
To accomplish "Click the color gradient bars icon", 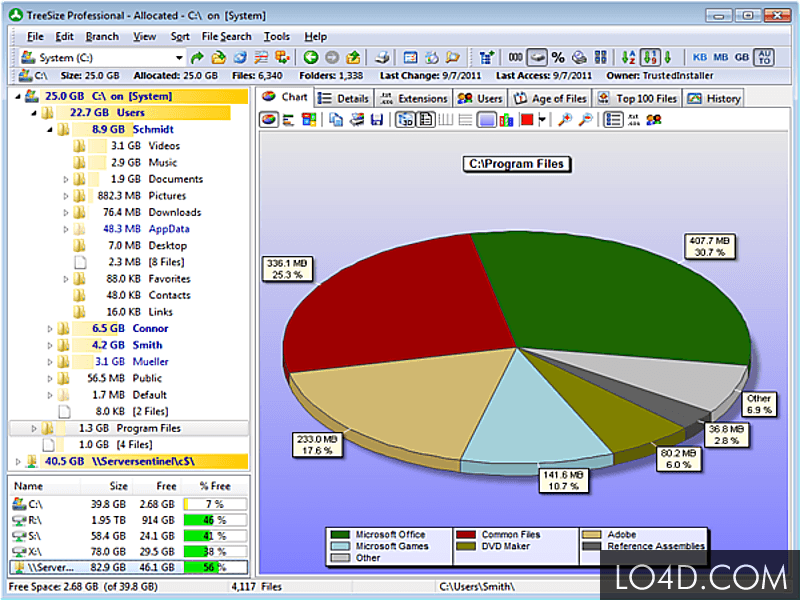I will 506,120.
